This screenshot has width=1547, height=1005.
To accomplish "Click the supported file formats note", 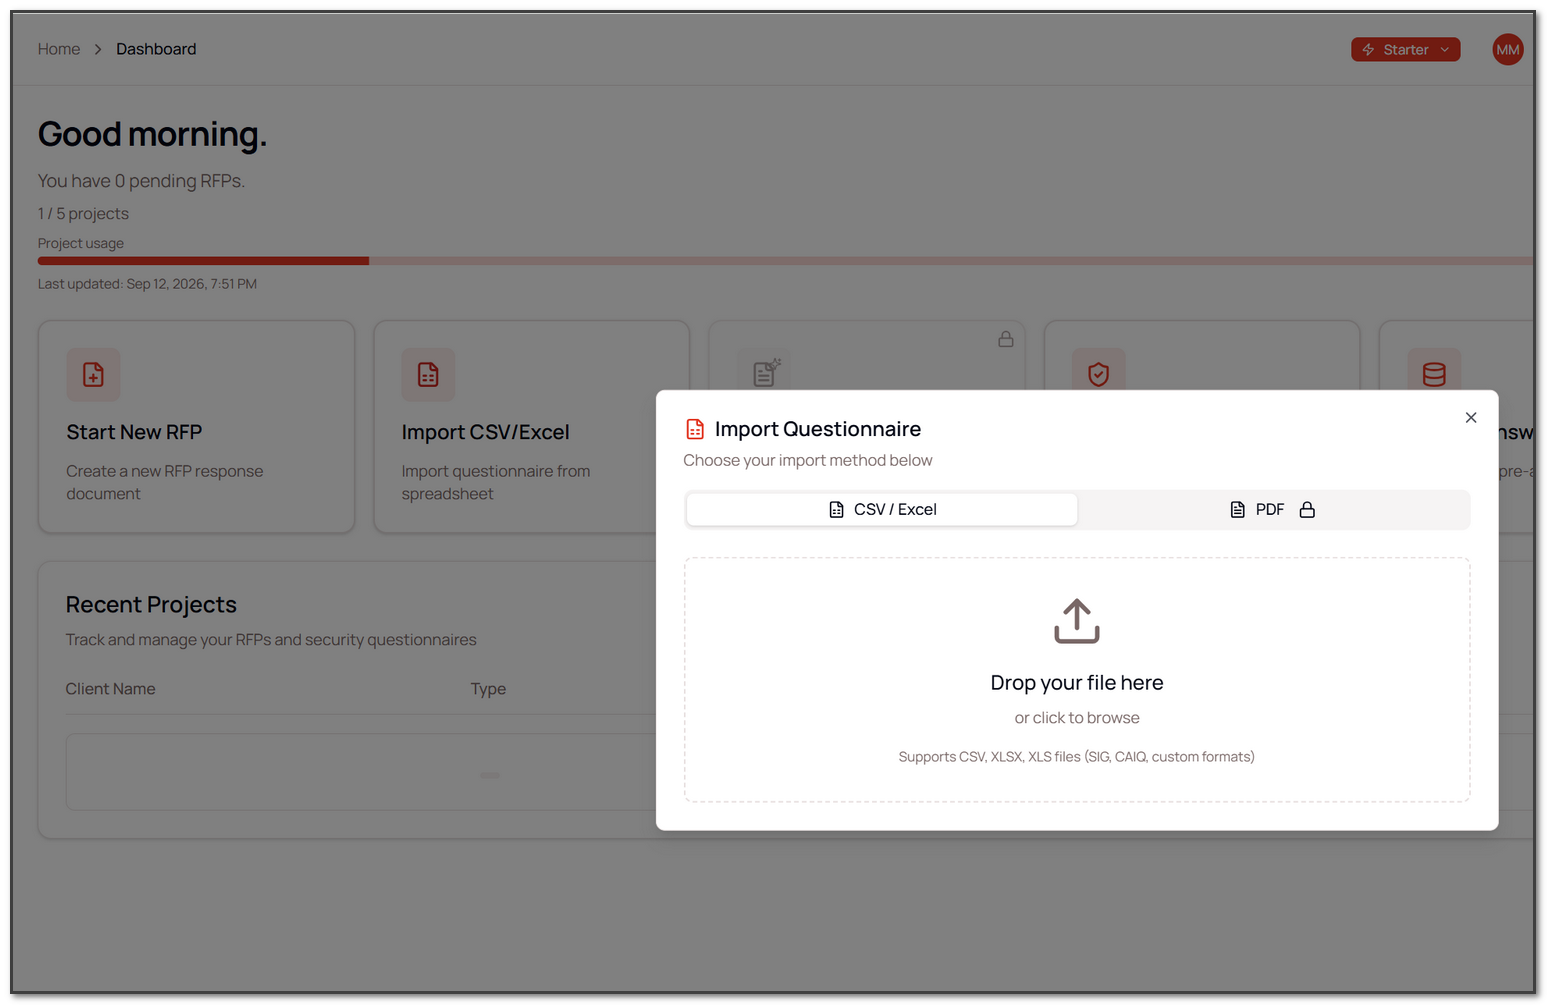I will pyautogui.click(x=1076, y=757).
